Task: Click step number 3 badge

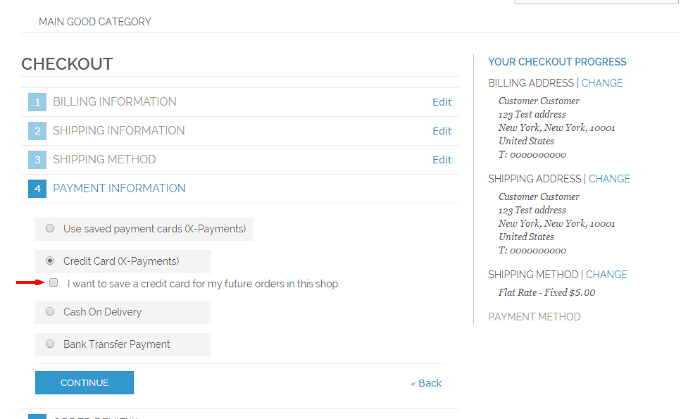Action: point(37,160)
